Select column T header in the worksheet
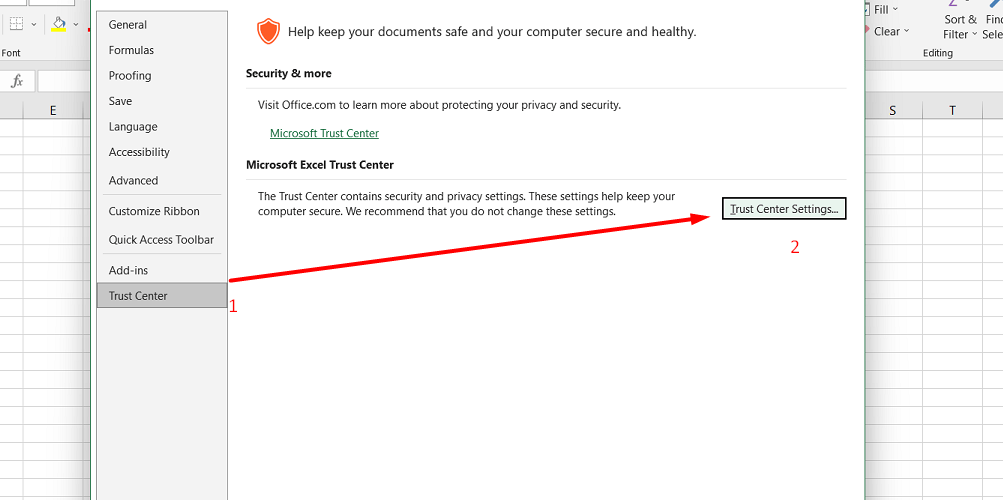1003x500 pixels. (952, 111)
